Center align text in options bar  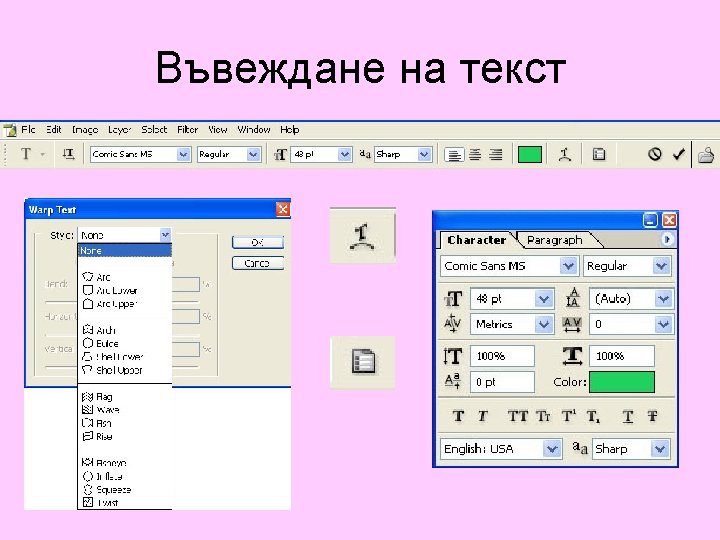[475, 154]
